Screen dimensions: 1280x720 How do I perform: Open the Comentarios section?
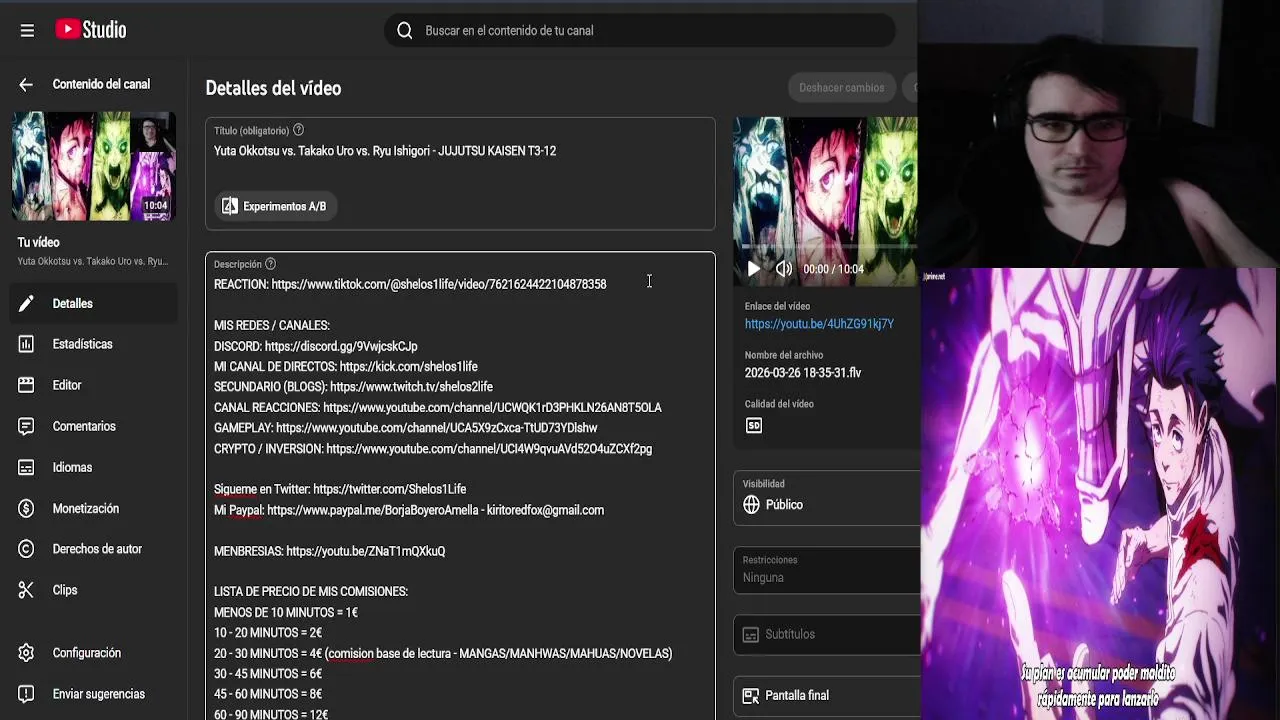click(94, 426)
